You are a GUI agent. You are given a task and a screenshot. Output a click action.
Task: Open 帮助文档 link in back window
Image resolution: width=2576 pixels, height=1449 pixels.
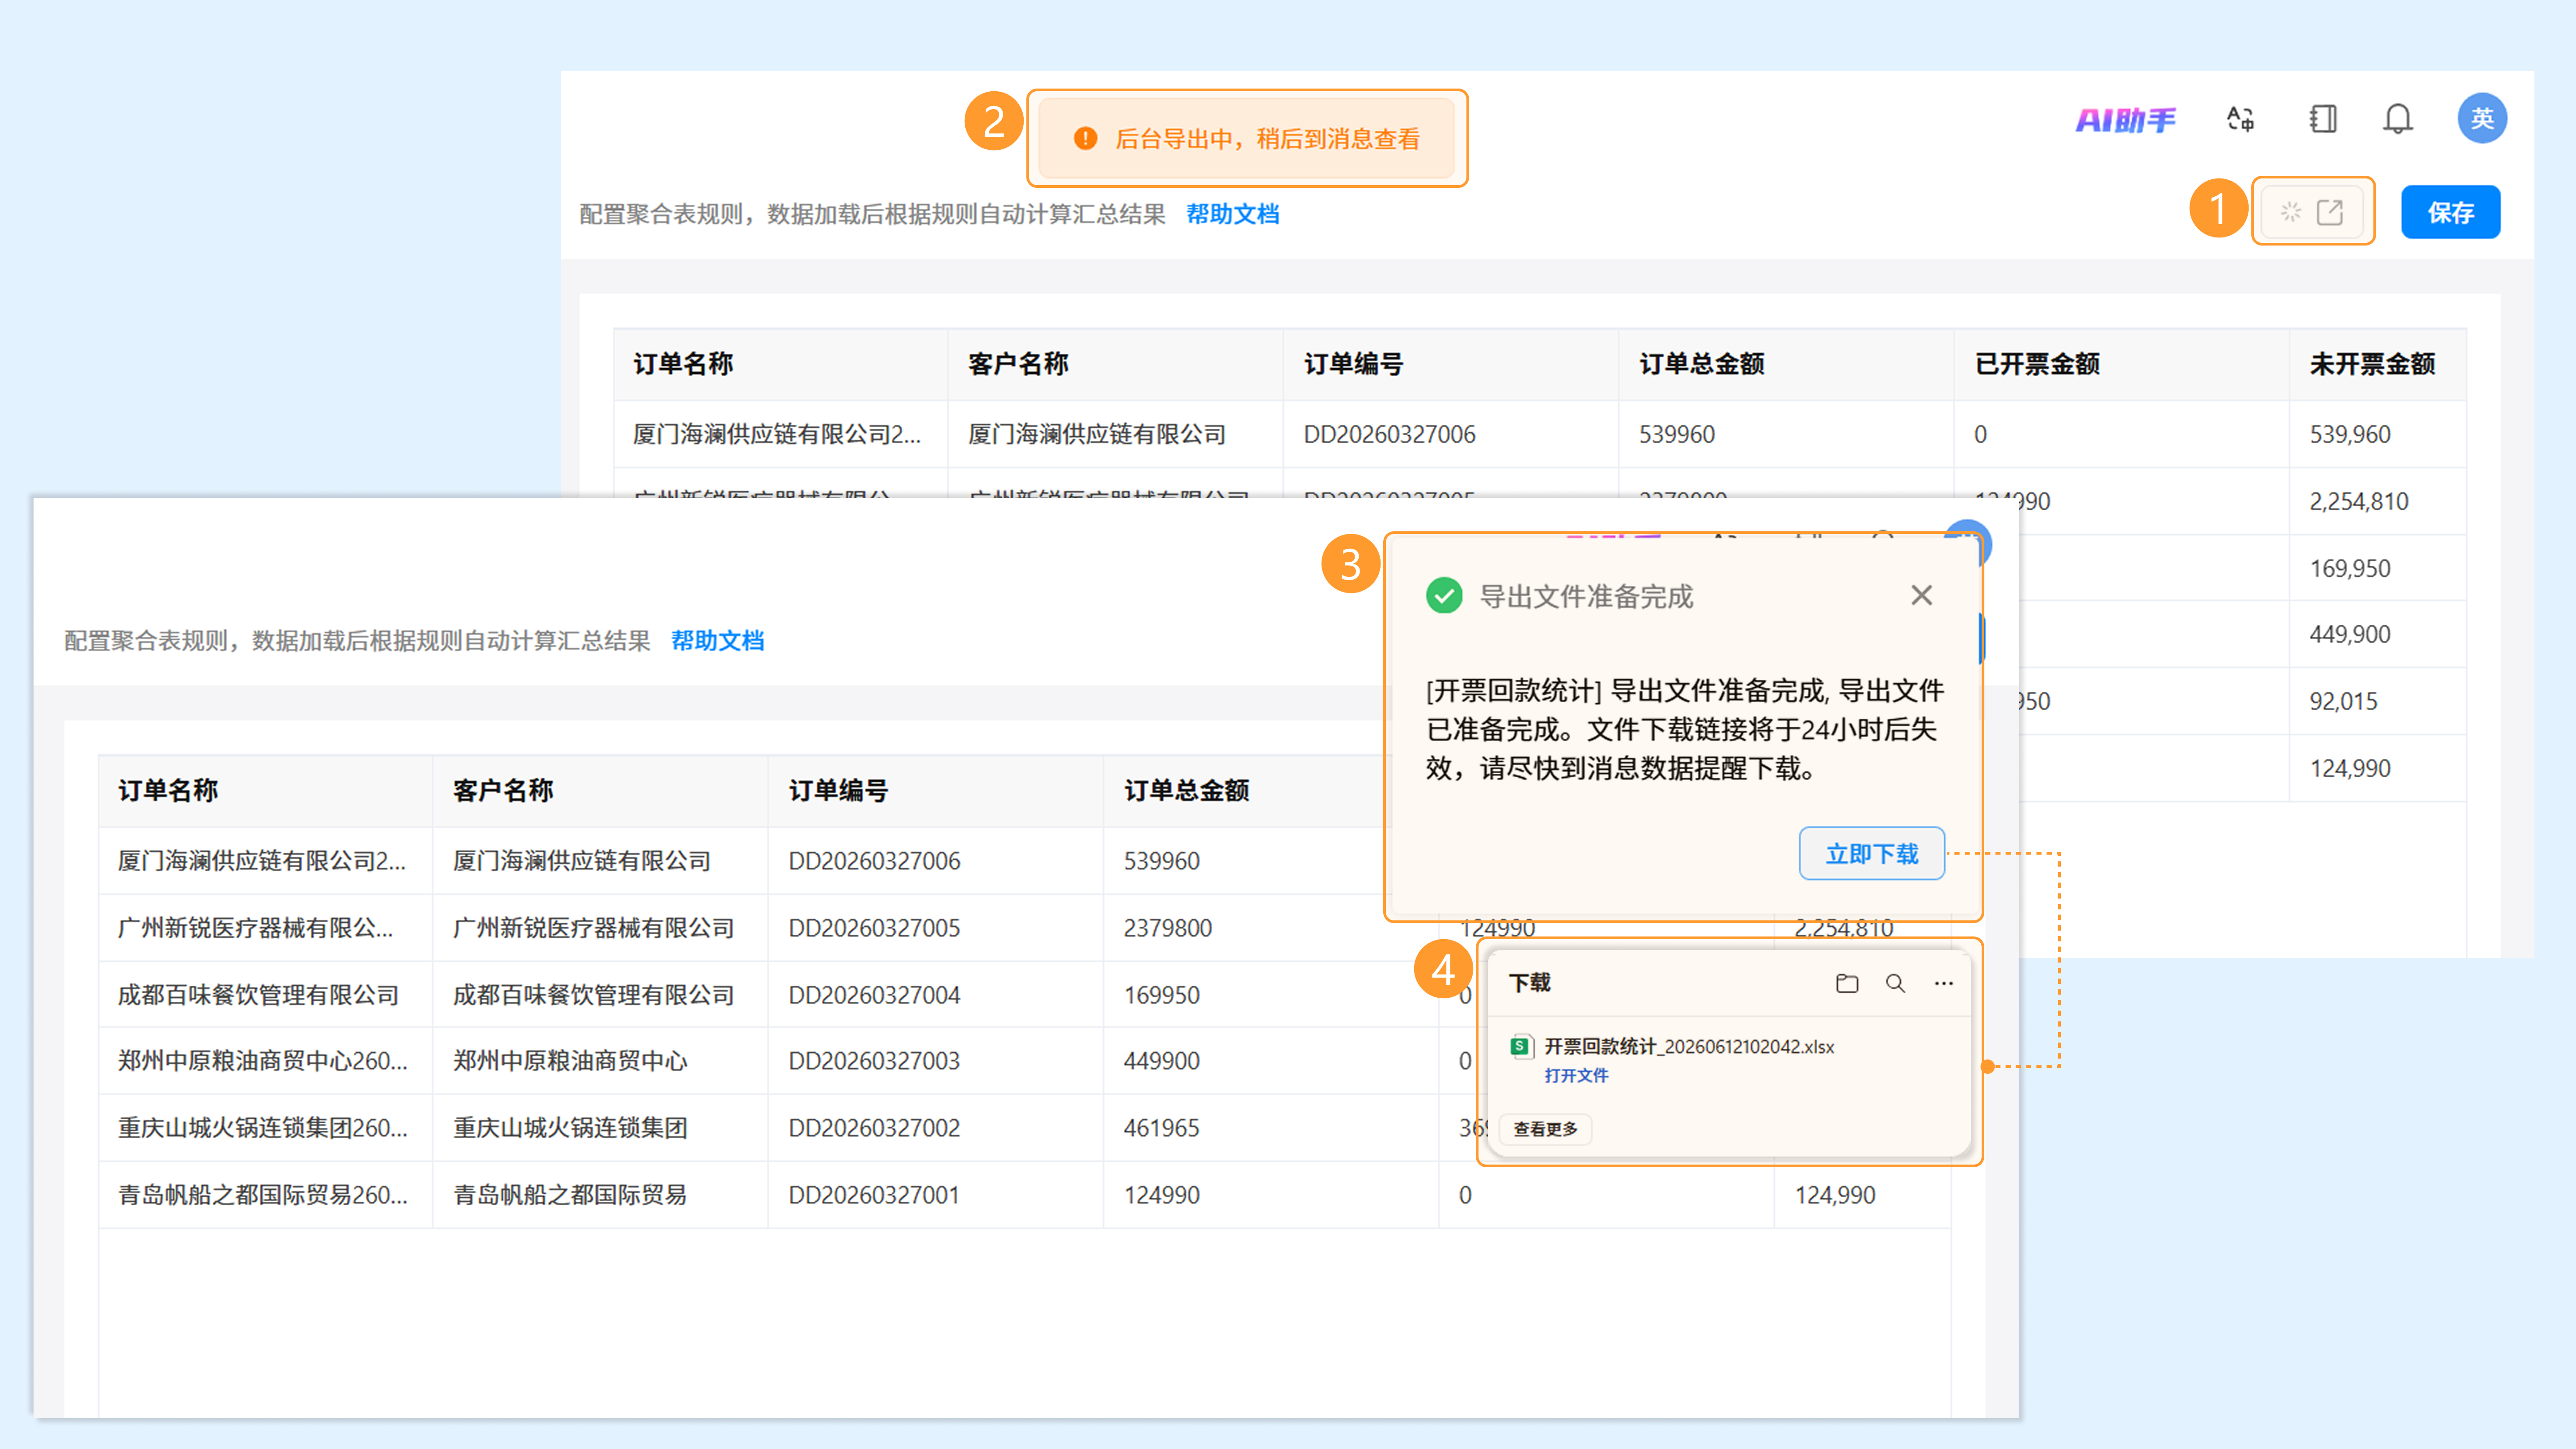pyautogui.click(x=1232, y=214)
